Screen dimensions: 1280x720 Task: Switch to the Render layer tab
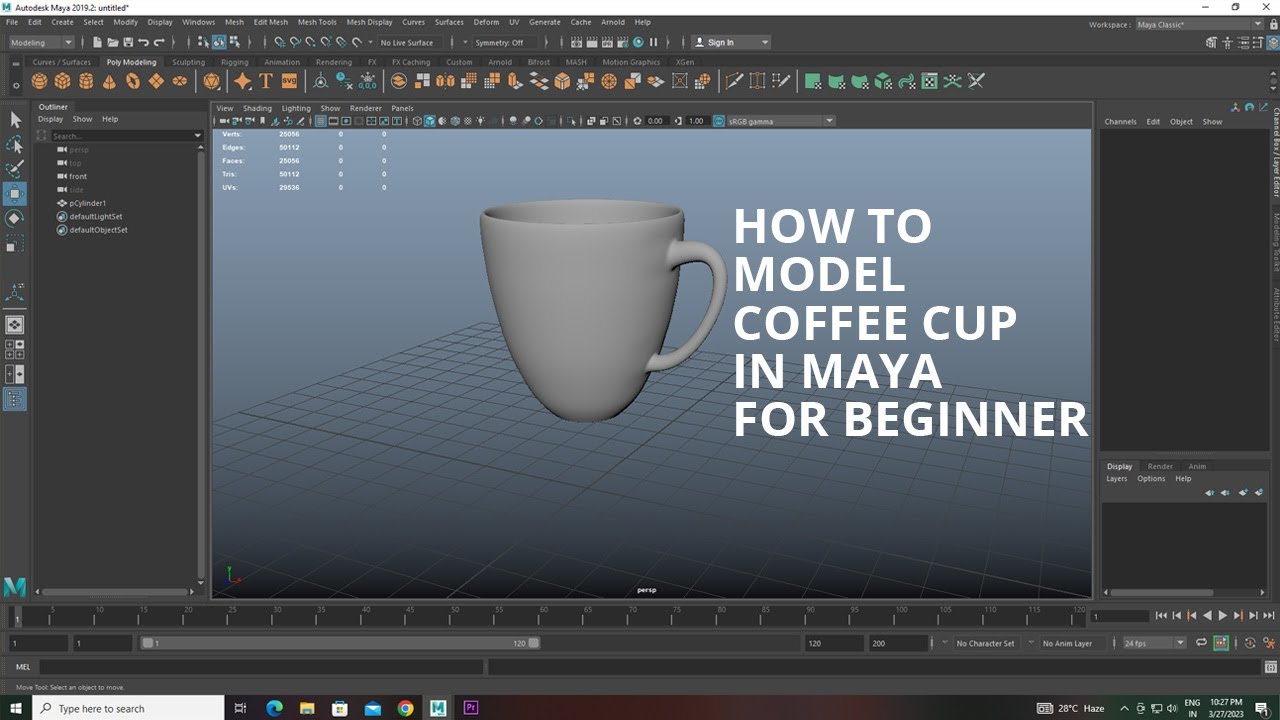(x=1160, y=466)
